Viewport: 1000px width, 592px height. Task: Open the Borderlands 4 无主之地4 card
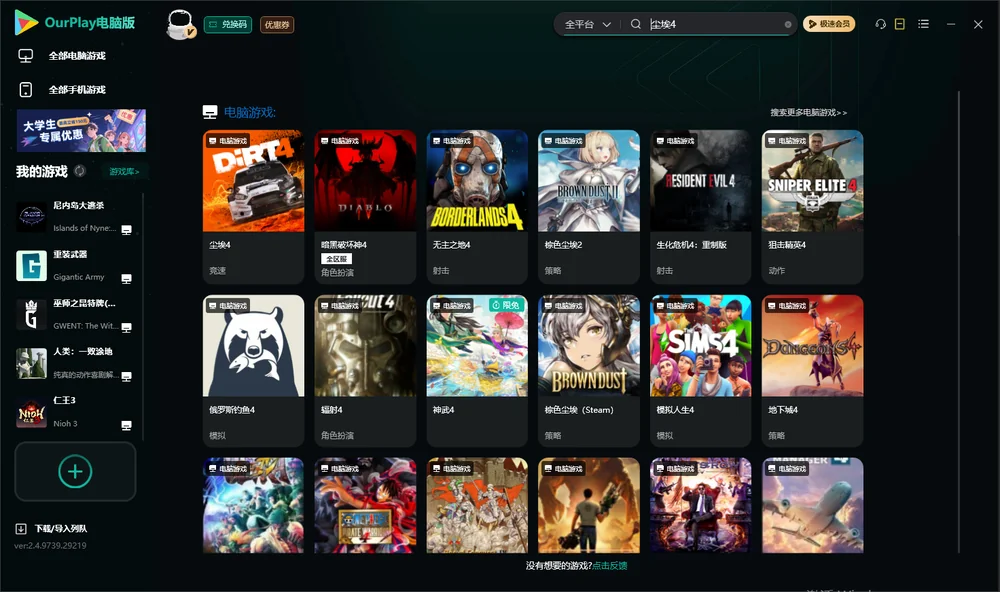point(477,206)
